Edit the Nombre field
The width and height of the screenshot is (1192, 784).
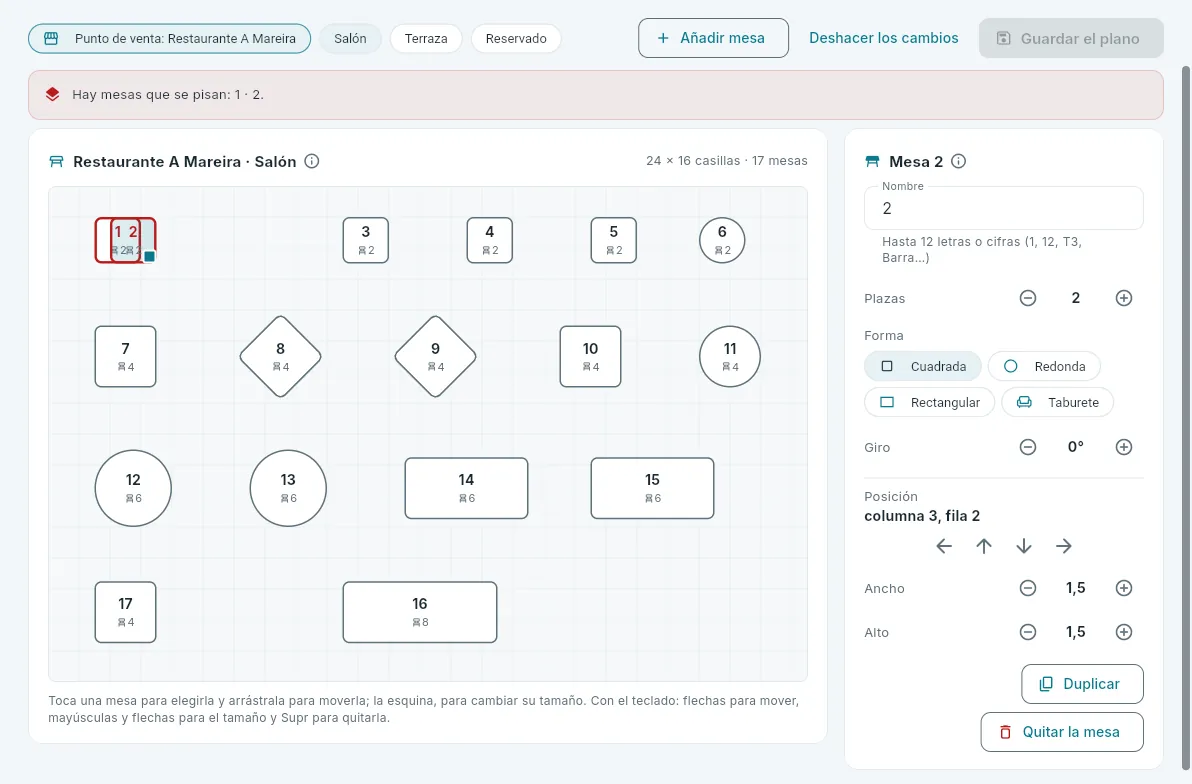(1003, 208)
